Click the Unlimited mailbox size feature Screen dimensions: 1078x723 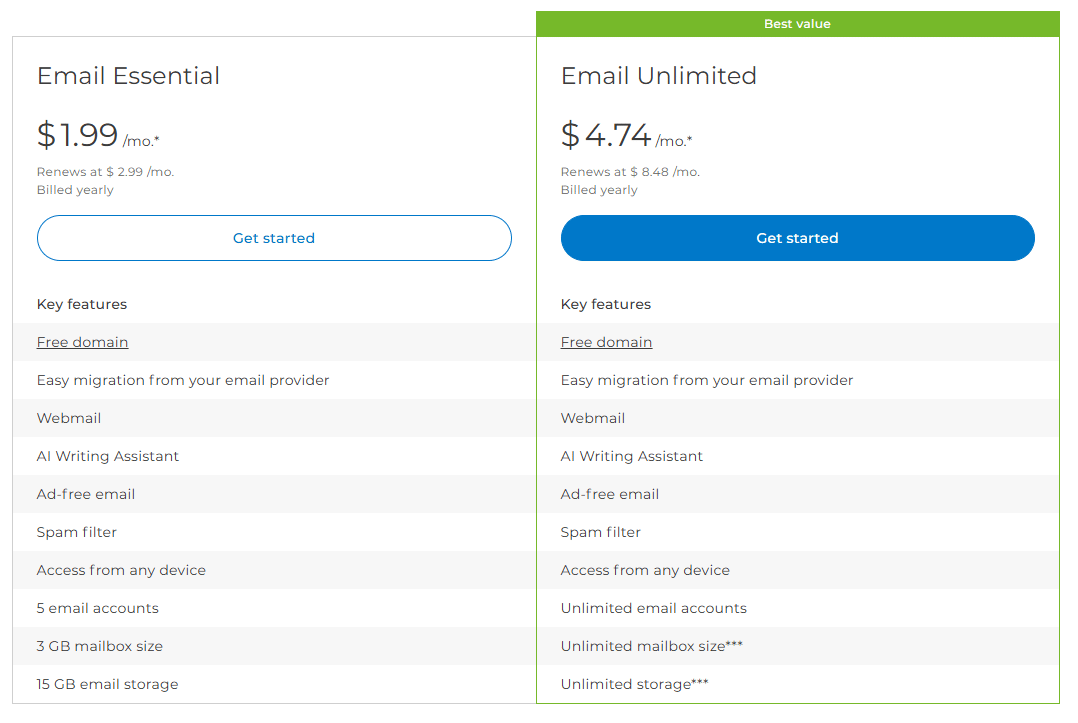(x=651, y=646)
